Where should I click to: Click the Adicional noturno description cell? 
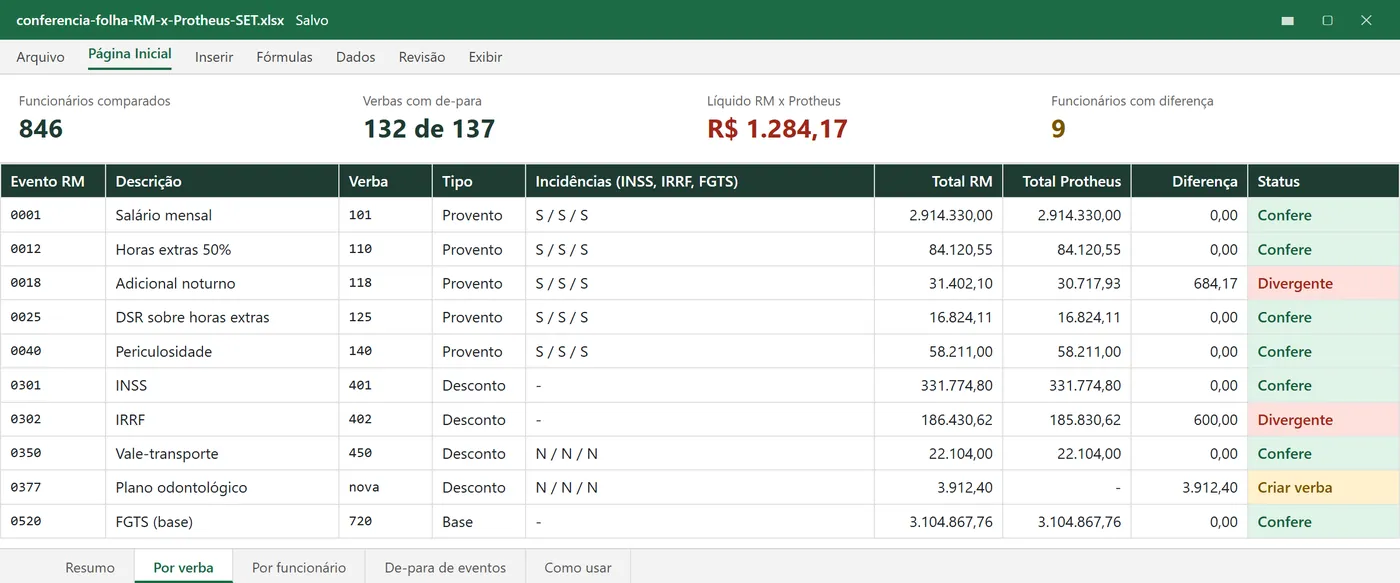coord(222,283)
